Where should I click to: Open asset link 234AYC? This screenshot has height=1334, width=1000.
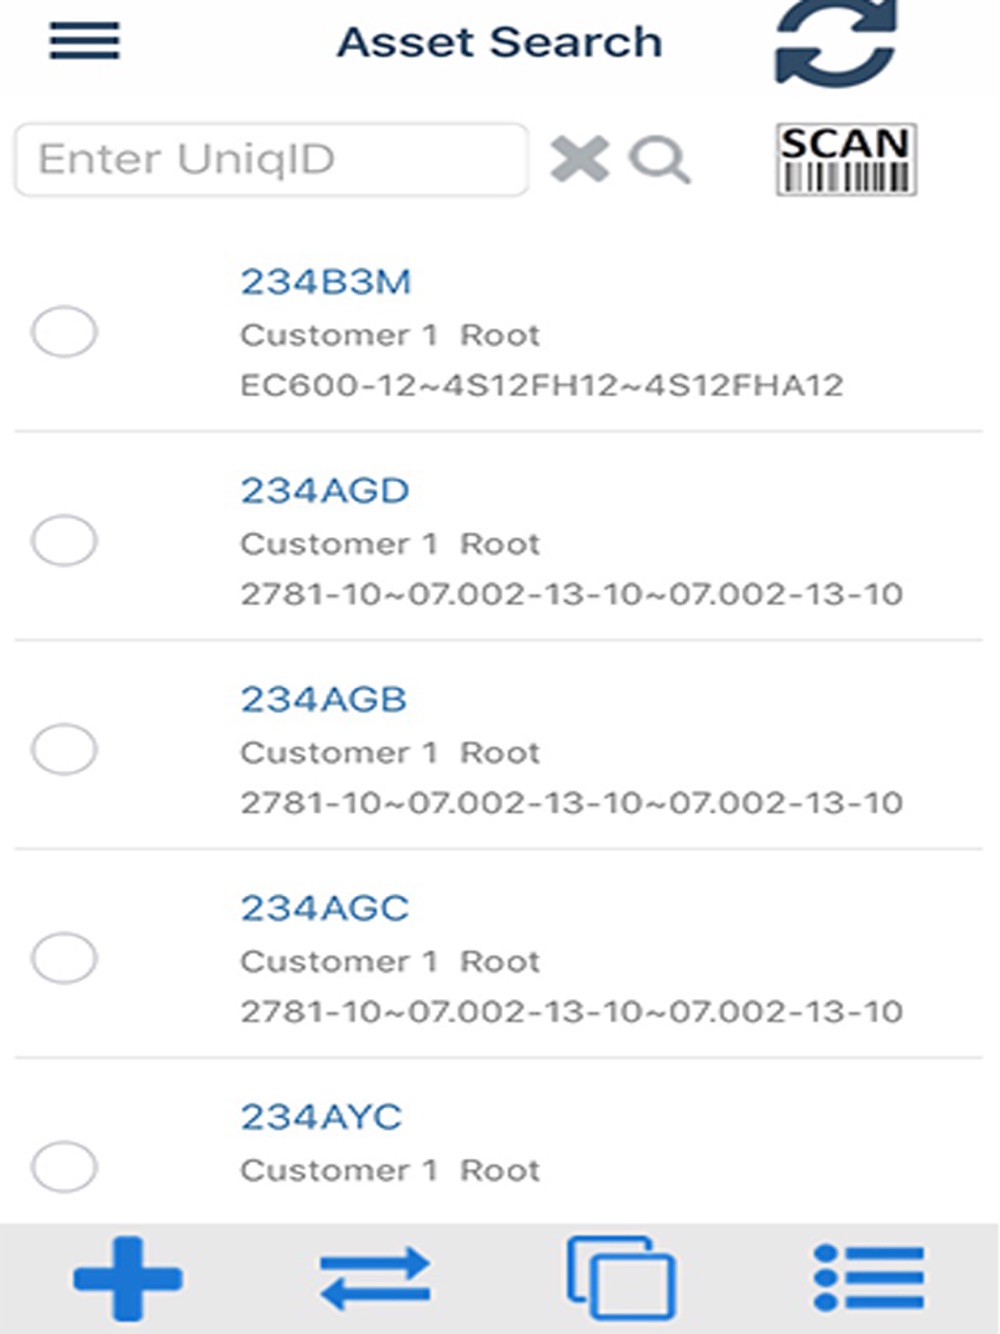(x=321, y=1117)
